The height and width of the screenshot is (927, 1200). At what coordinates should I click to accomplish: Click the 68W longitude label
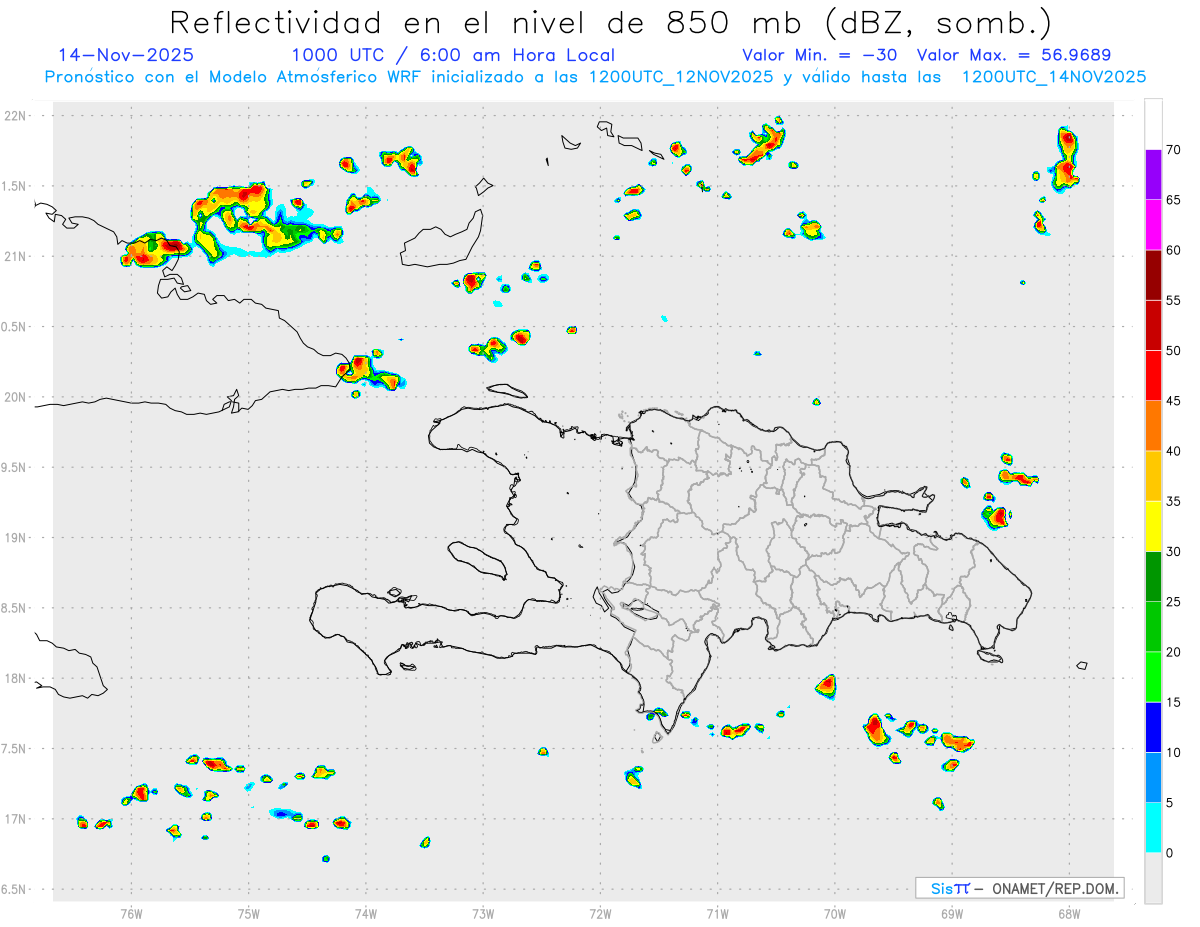[x=1069, y=912]
